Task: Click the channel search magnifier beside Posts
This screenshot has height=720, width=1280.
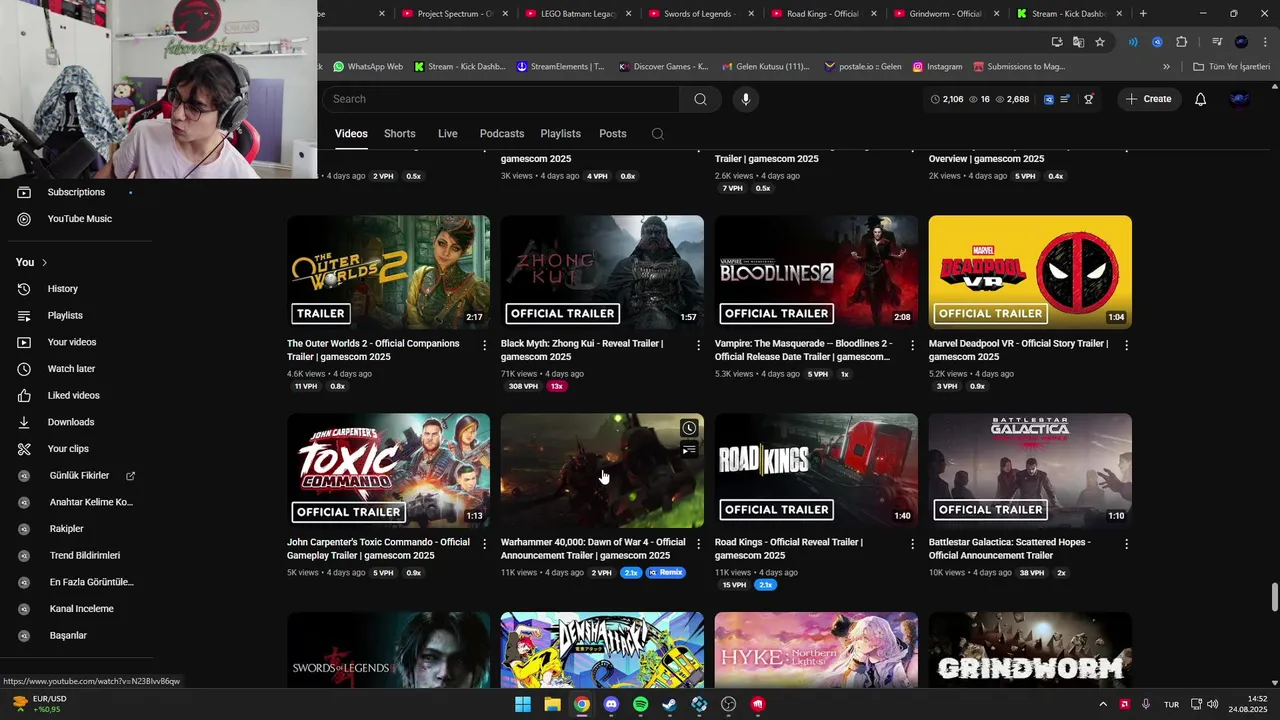Action: (657, 134)
